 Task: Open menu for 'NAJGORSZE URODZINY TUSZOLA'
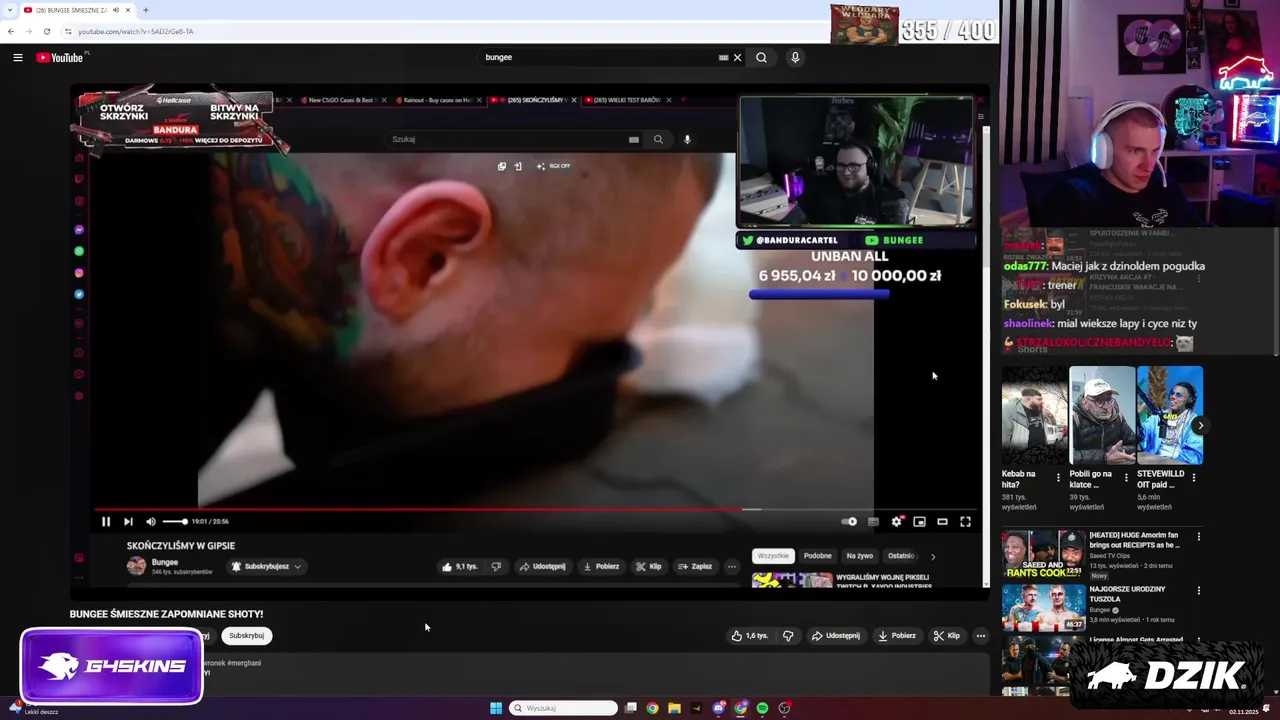tap(1199, 591)
